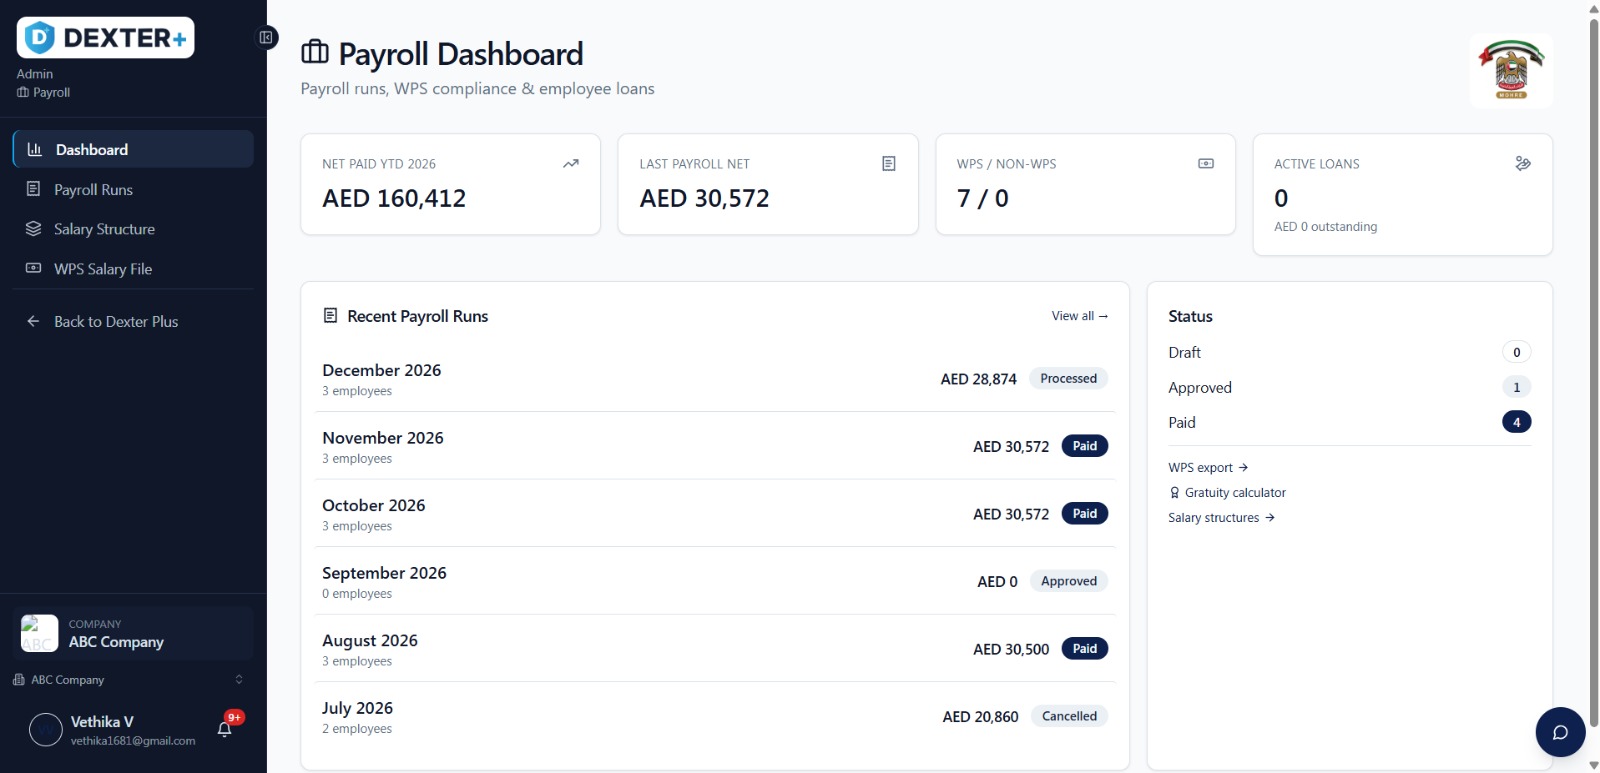The image size is (1600, 773).
Task: Click the Cancelled badge for July 2026
Action: (x=1069, y=716)
